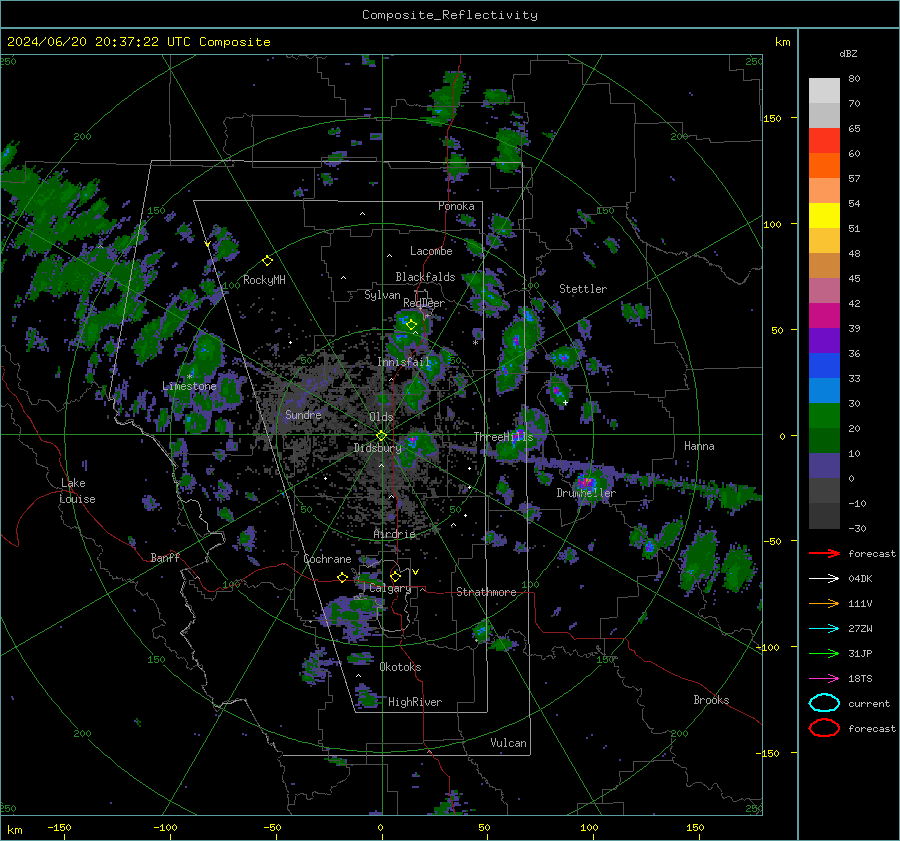Viewport: 900px width, 841px height.
Task: Select the RedDeer city label
Action: click(424, 303)
